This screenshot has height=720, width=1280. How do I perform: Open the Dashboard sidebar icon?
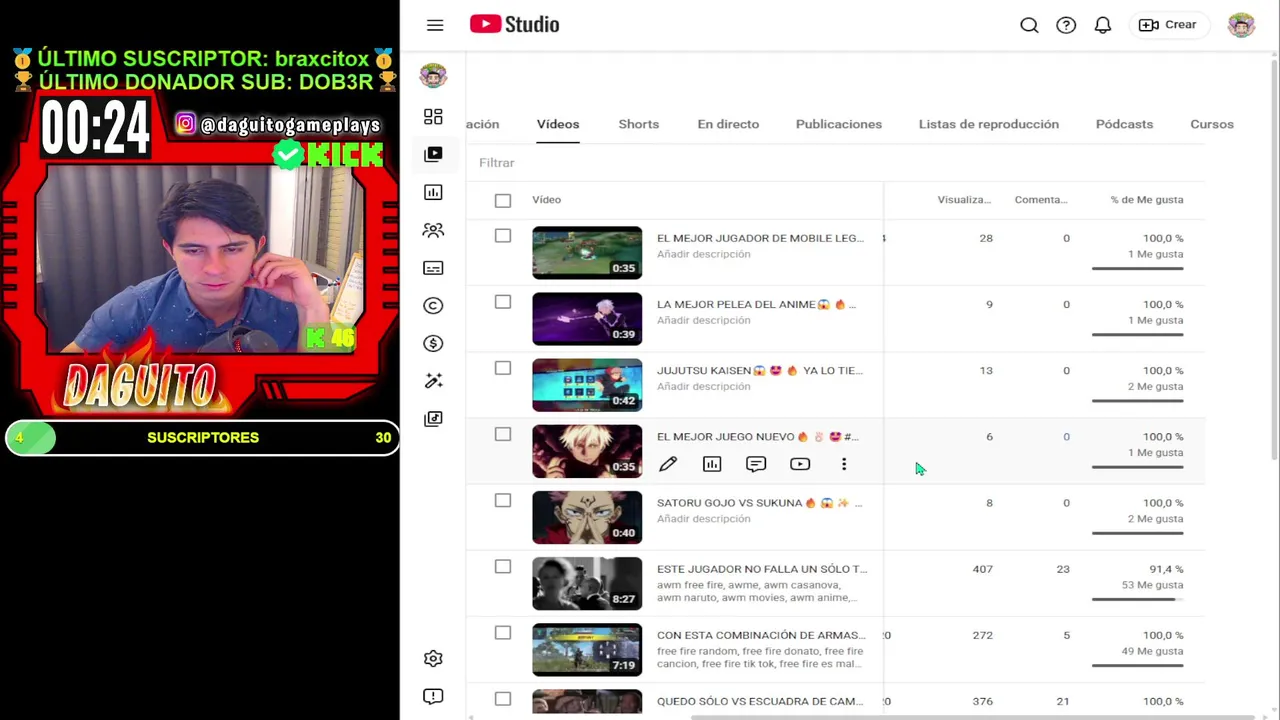tap(433, 117)
